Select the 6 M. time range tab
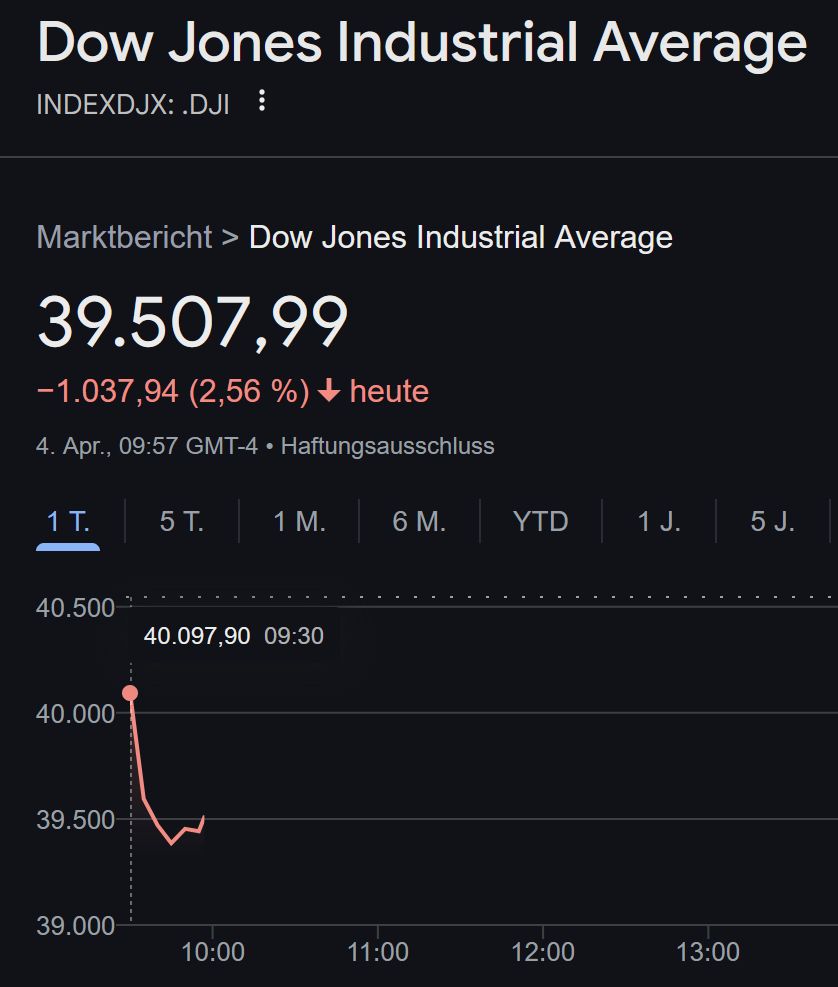838x987 pixels. pos(419,521)
